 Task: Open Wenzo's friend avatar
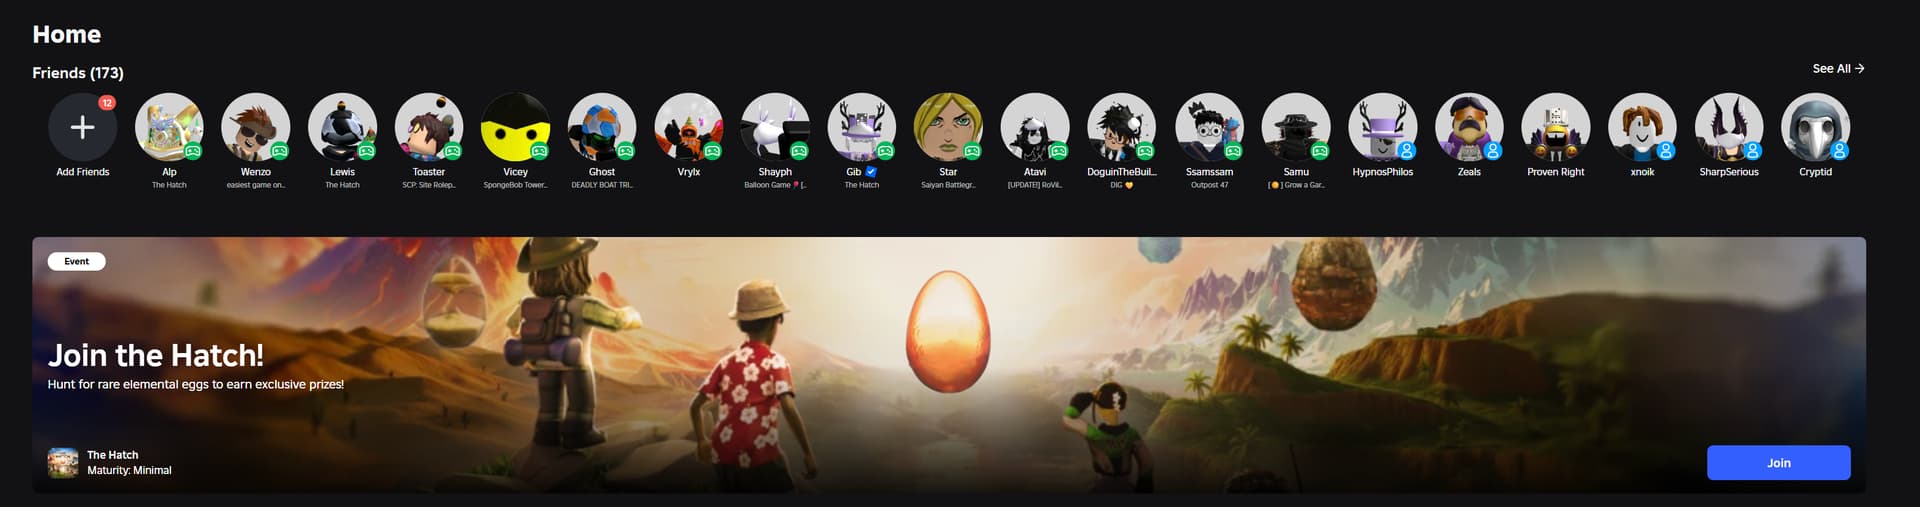point(256,127)
